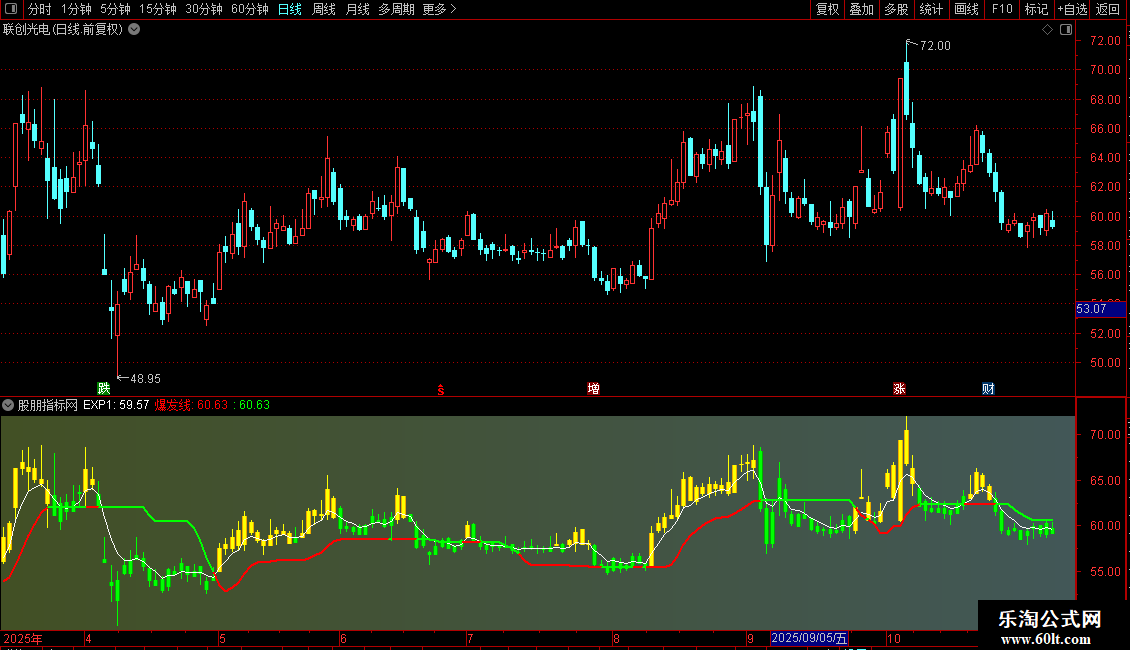Click the 2025年 timeline label

22,638
